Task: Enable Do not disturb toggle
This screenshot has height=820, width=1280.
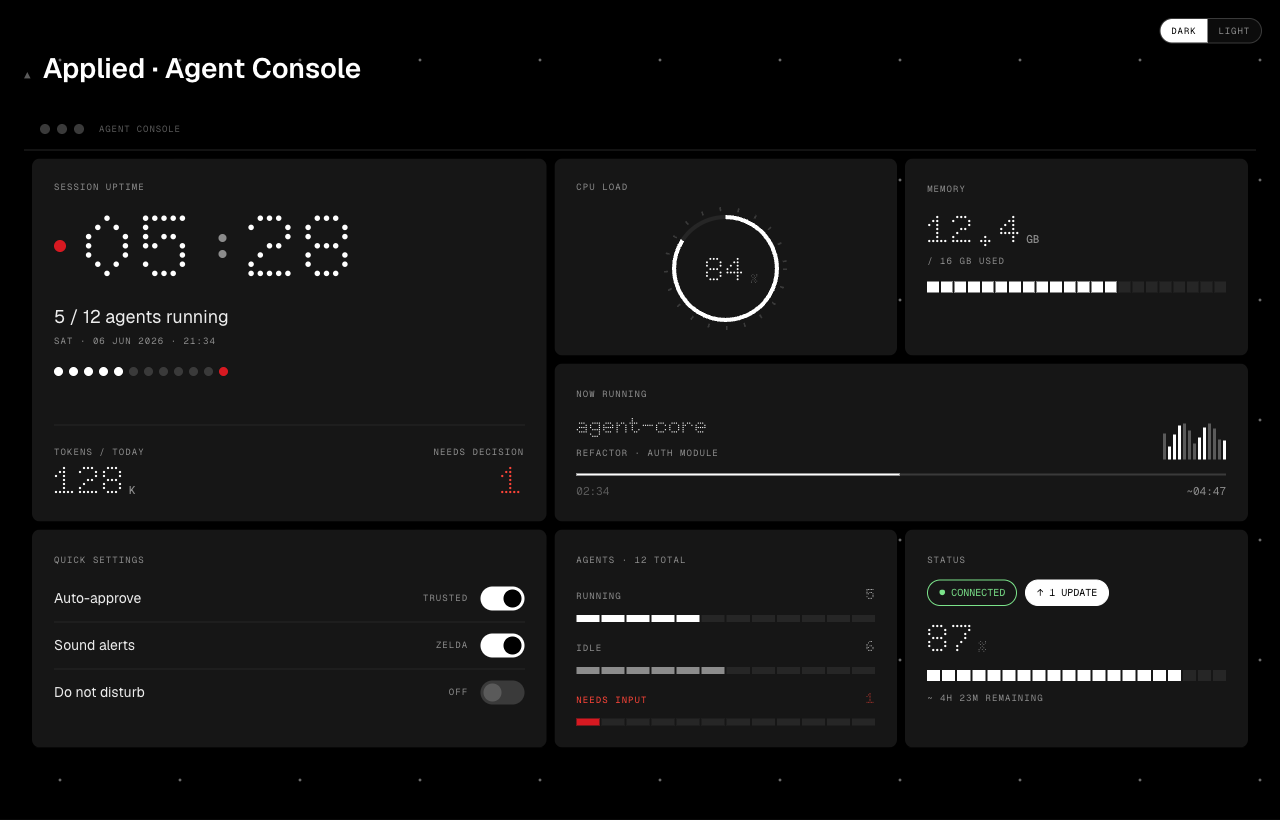Action: pyautogui.click(x=502, y=692)
